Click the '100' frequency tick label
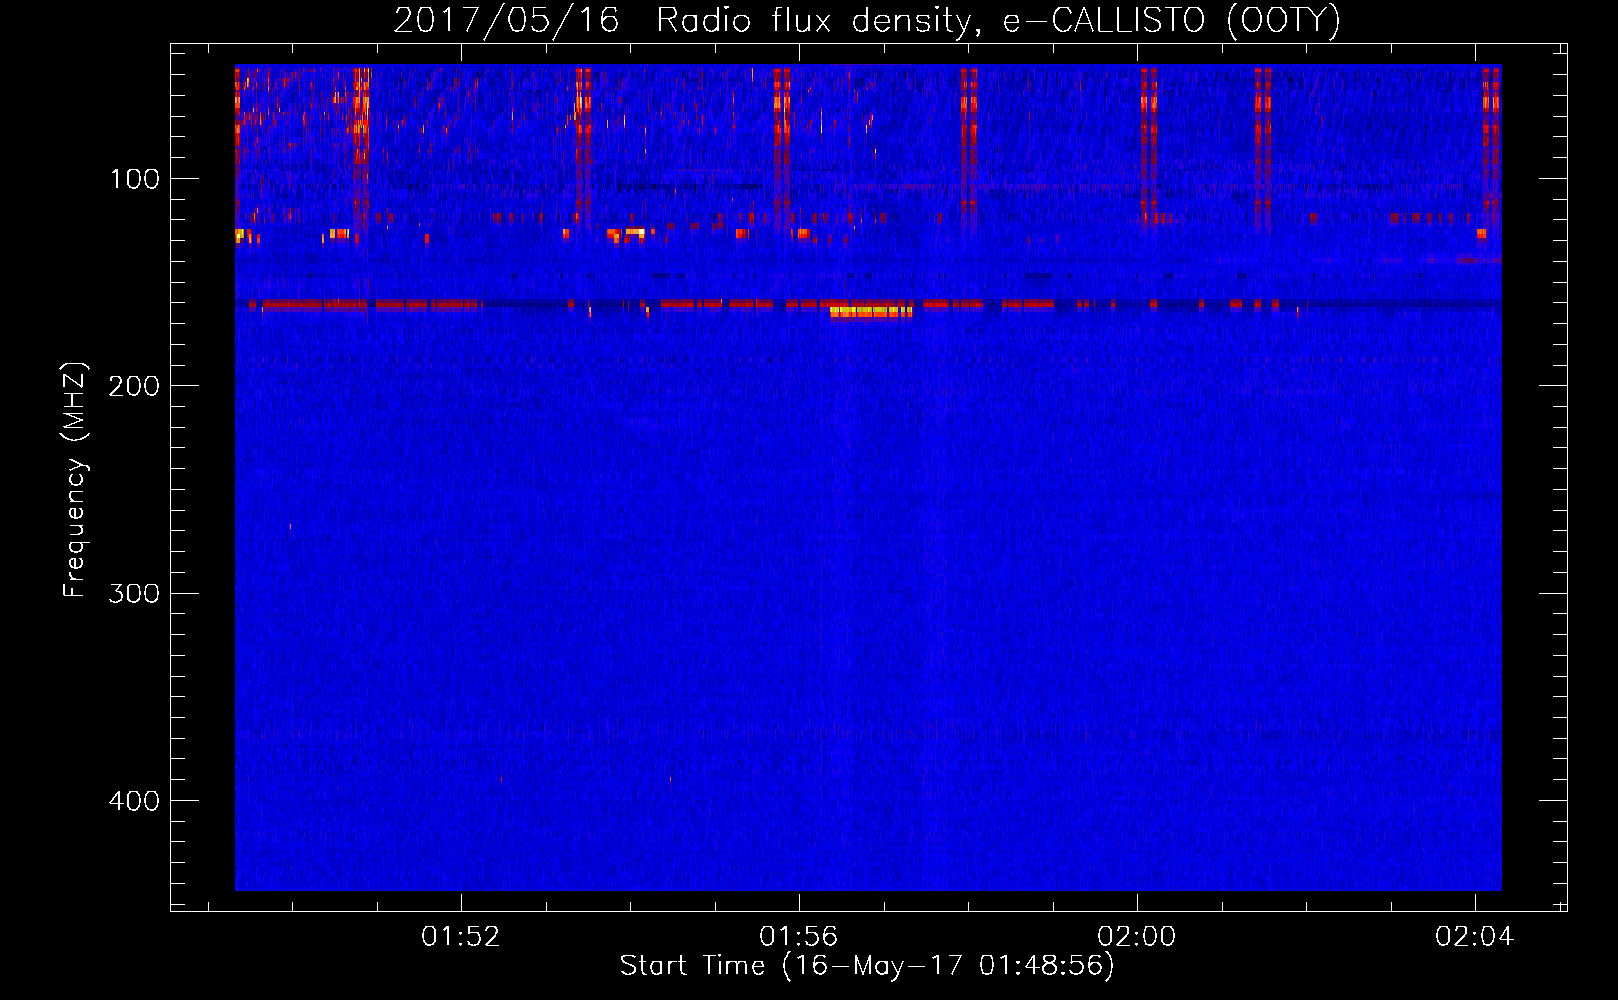The width and height of the screenshot is (1618, 1000). (x=135, y=179)
